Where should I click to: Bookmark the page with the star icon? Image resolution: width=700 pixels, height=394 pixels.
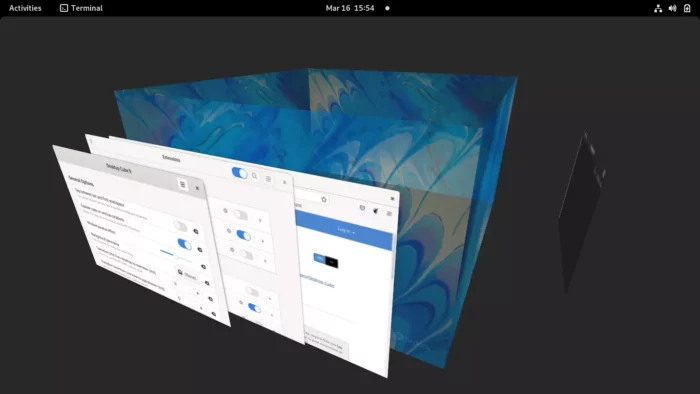[x=324, y=199]
